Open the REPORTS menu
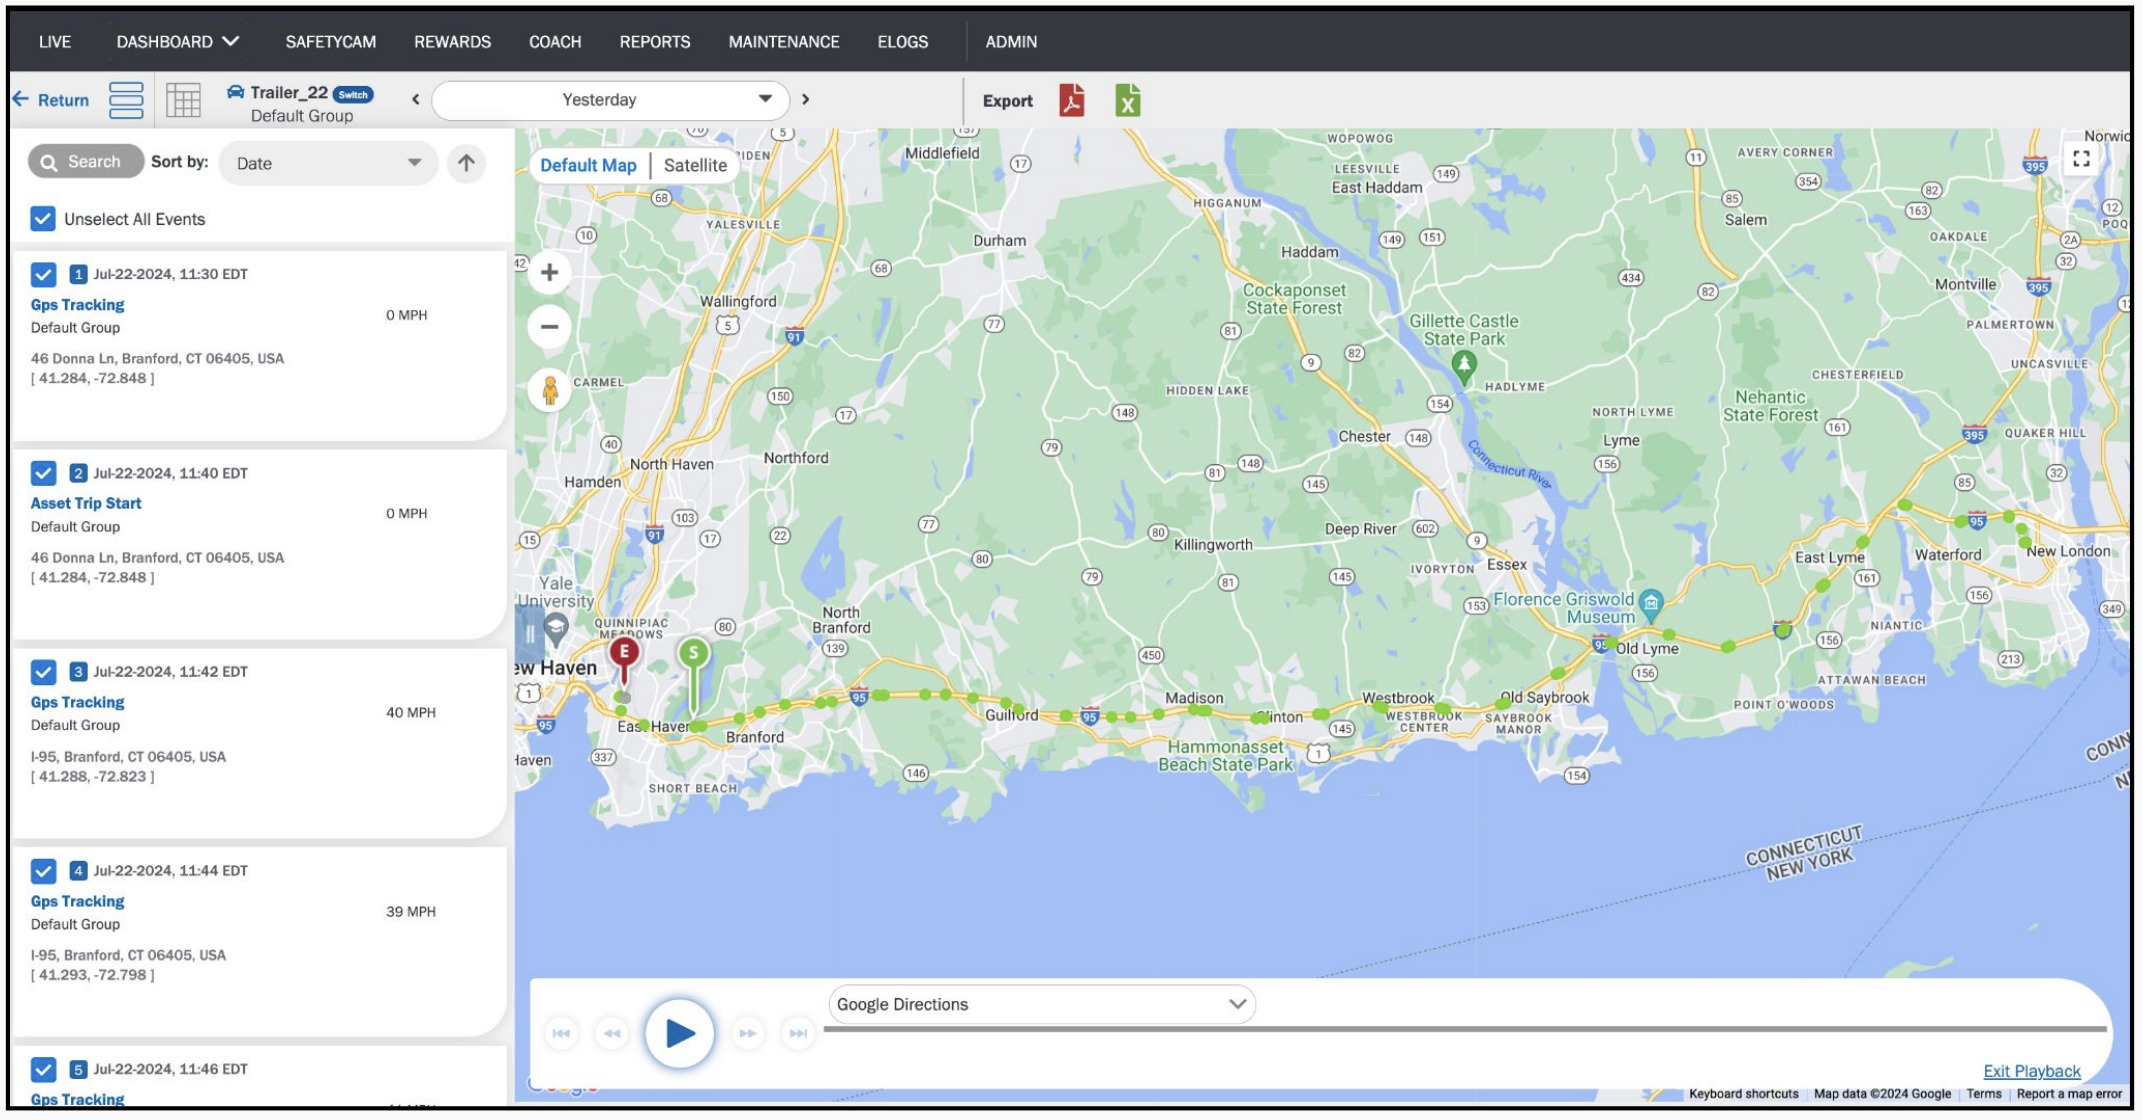The height and width of the screenshot is (1120, 2142). [x=655, y=41]
